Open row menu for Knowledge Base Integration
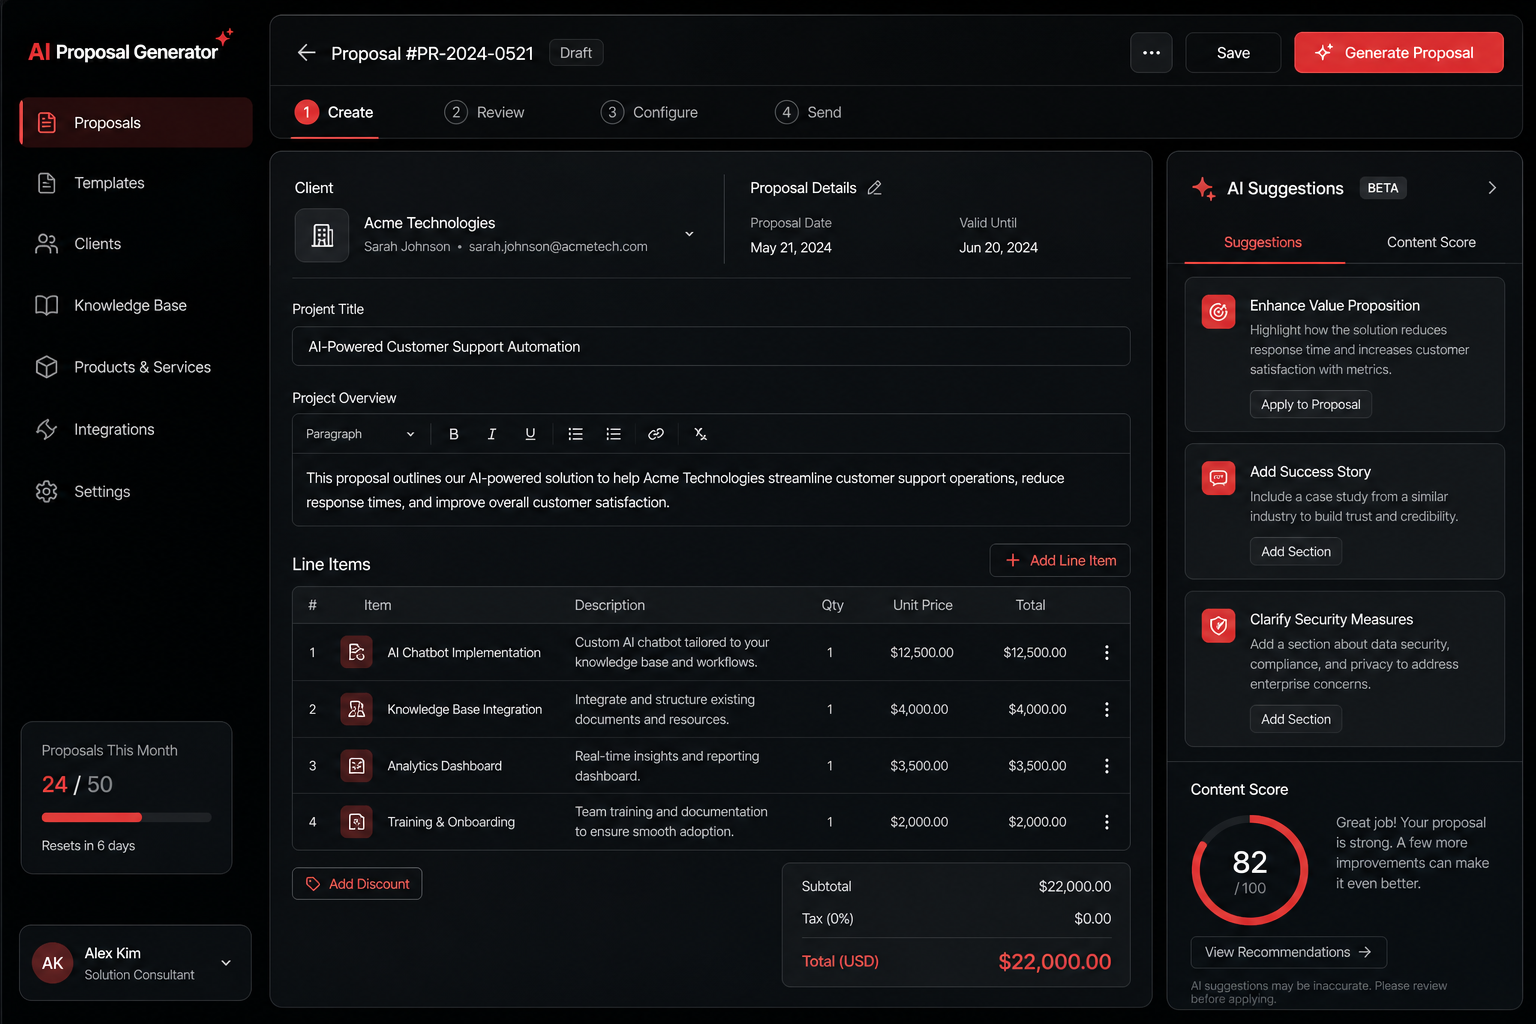 [x=1106, y=710]
